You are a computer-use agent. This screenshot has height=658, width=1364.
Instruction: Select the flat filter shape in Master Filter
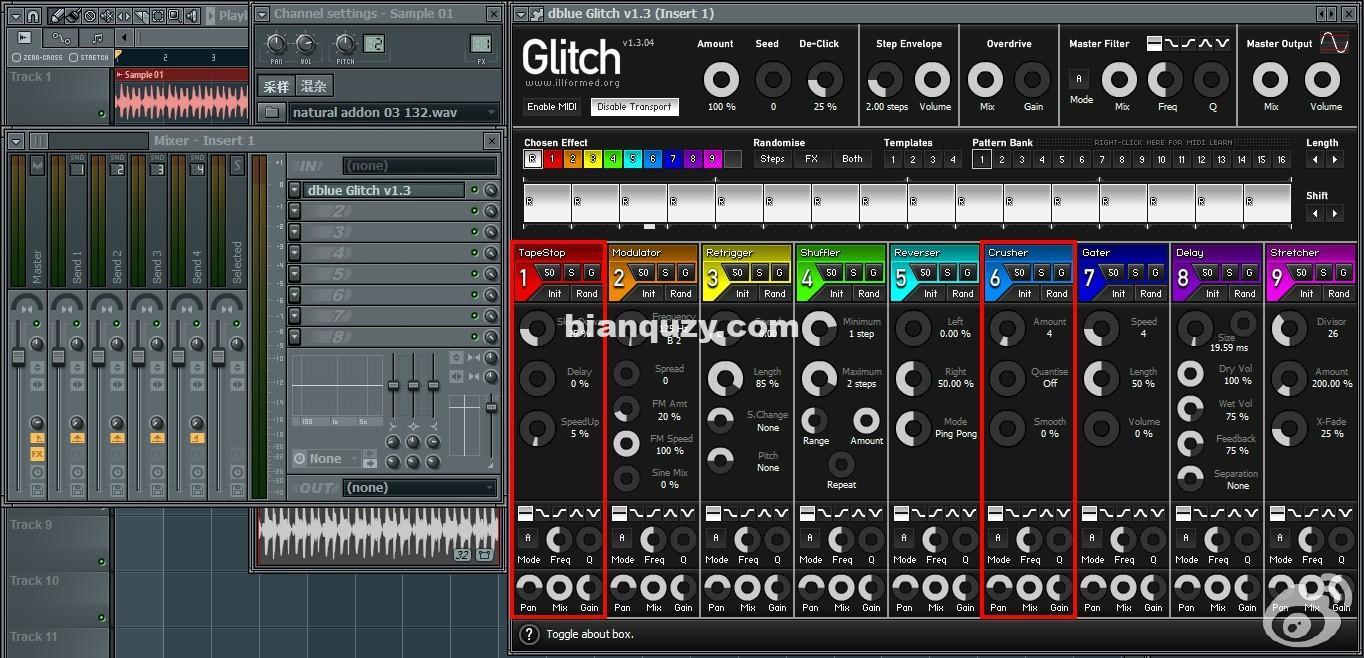point(1155,43)
